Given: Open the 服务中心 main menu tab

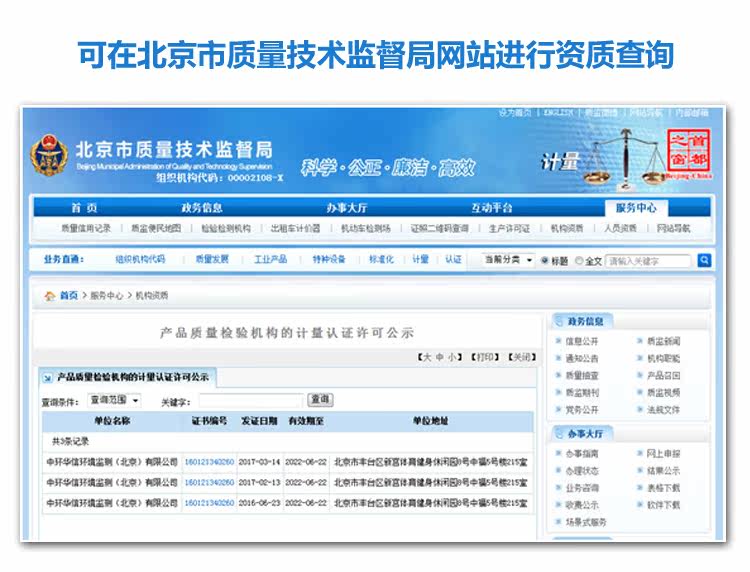Looking at the screenshot, I should [636, 208].
